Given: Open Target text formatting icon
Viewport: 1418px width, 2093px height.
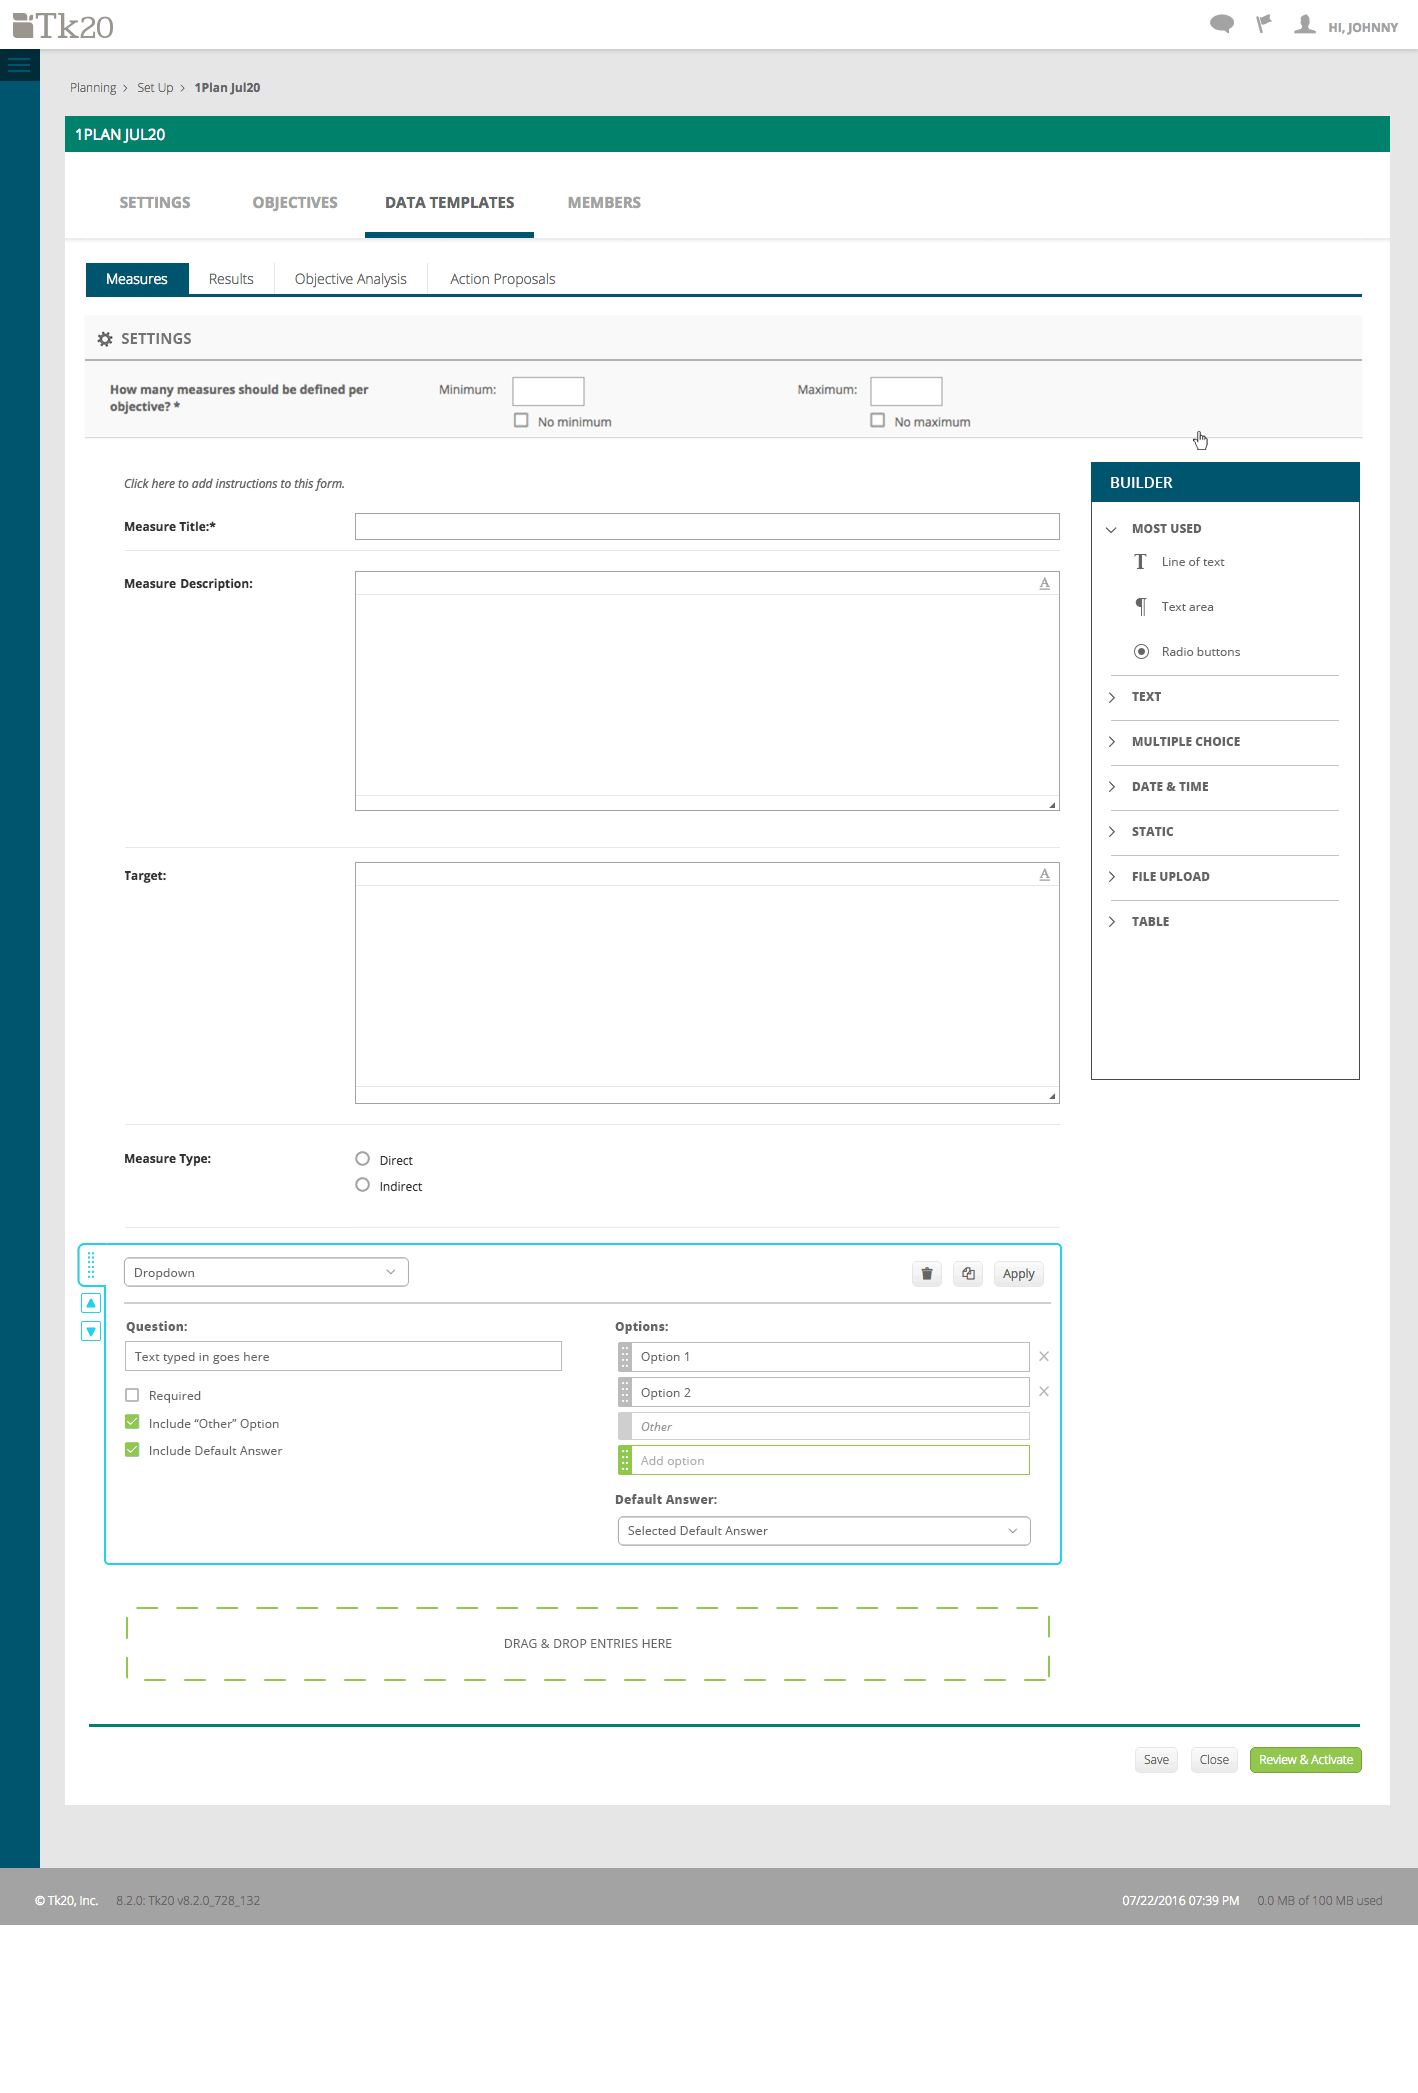Looking at the screenshot, I should (x=1044, y=874).
